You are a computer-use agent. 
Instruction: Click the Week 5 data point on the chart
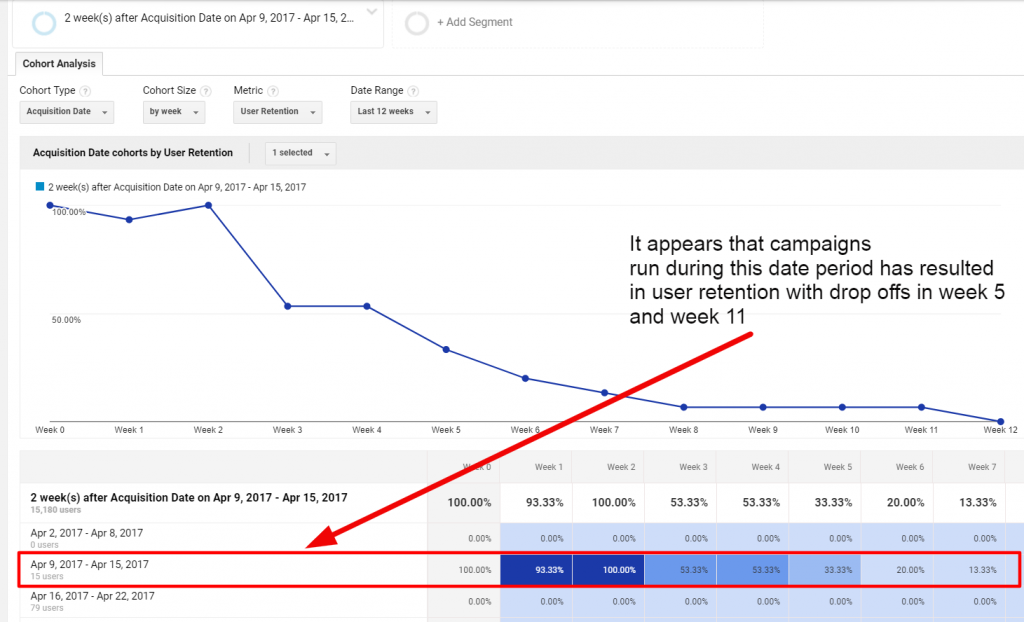click(445, 349)
